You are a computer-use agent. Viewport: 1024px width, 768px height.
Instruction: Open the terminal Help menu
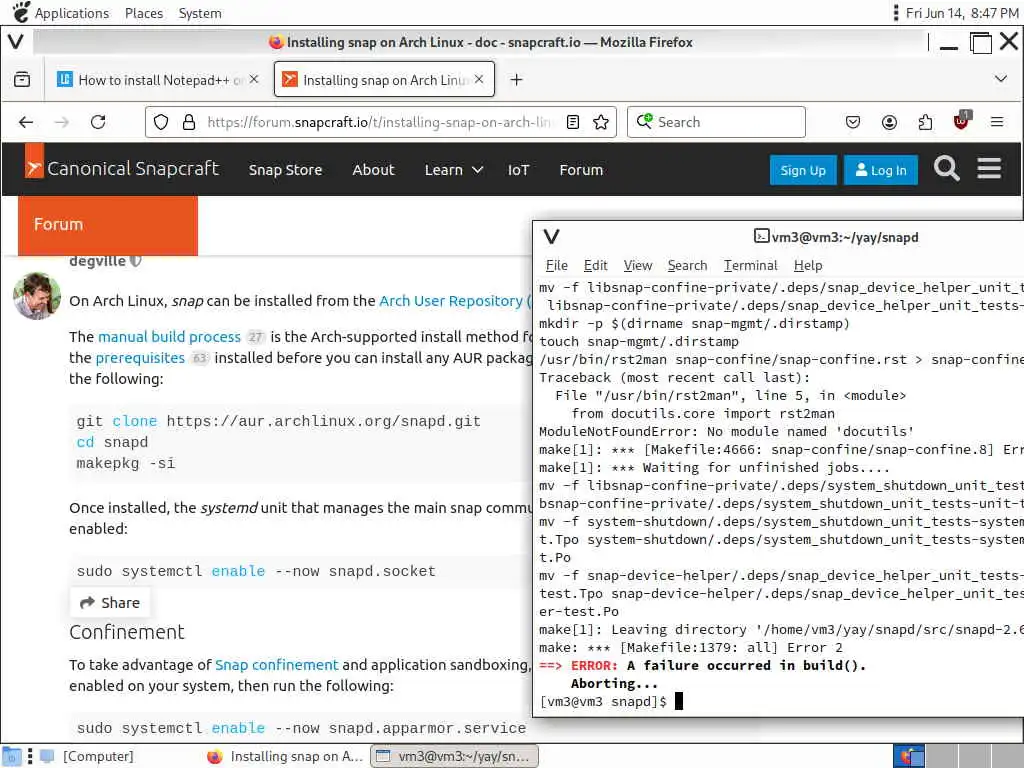click(x=808, y=265)
